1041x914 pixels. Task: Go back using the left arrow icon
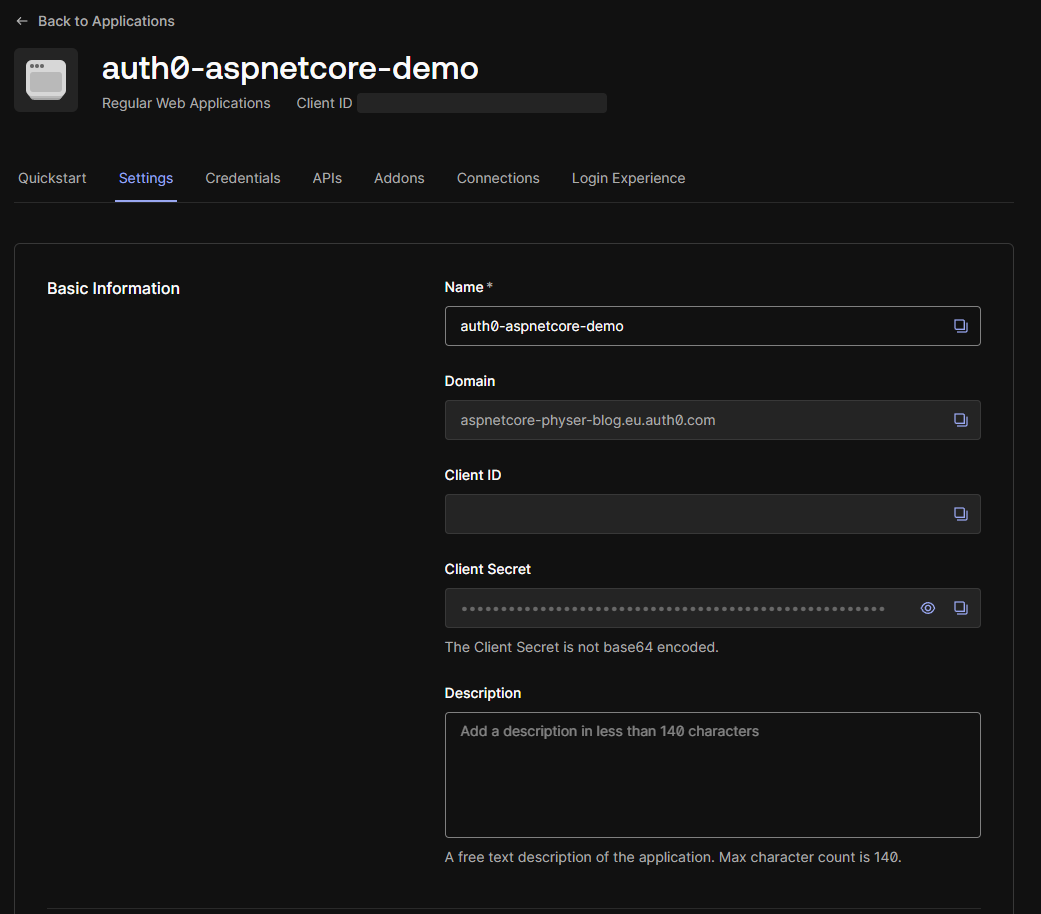pyautogui.click(x=22, y=21)
